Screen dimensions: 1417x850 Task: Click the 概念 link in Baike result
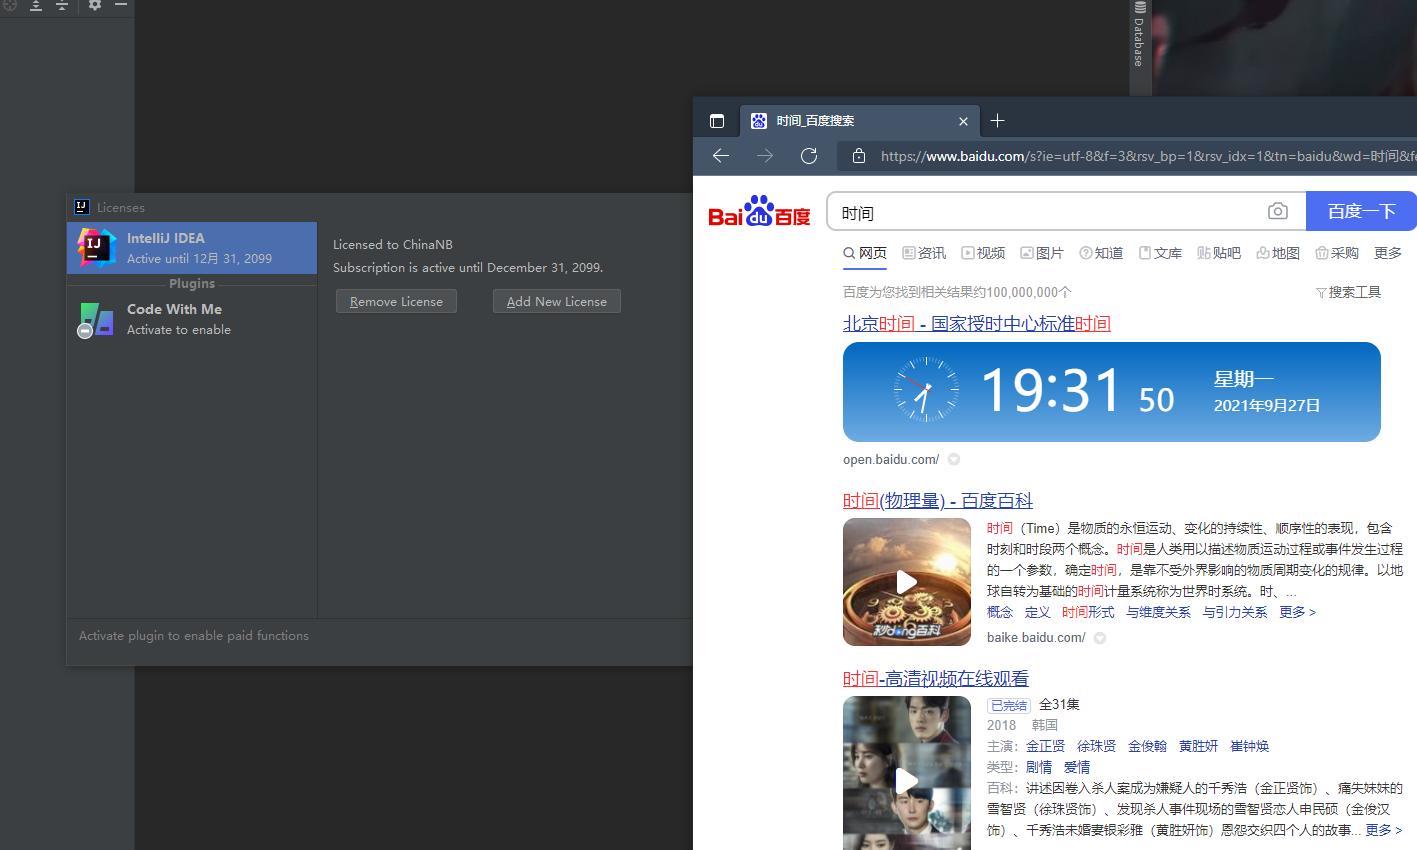point(1000,612)
